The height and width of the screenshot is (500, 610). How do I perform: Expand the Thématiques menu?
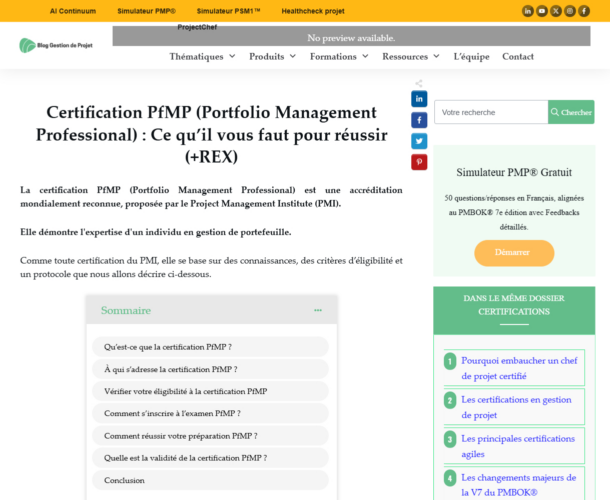(202, 57)
